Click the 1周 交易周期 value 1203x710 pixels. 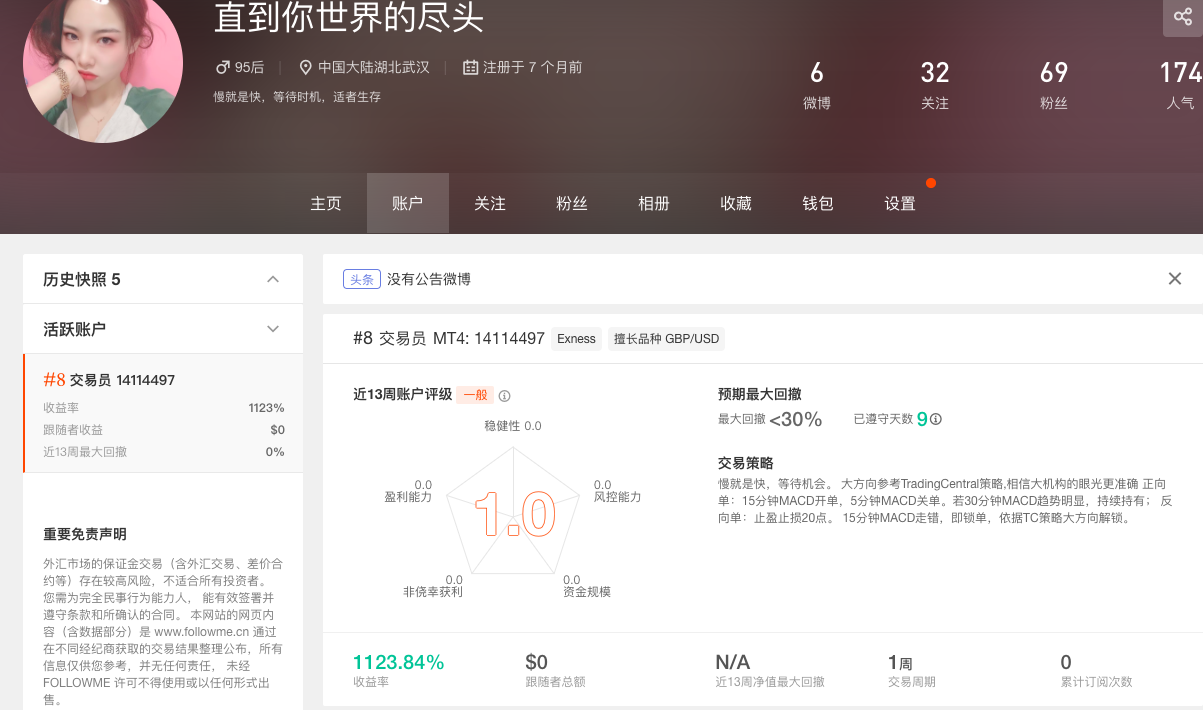tap(900, 662)
